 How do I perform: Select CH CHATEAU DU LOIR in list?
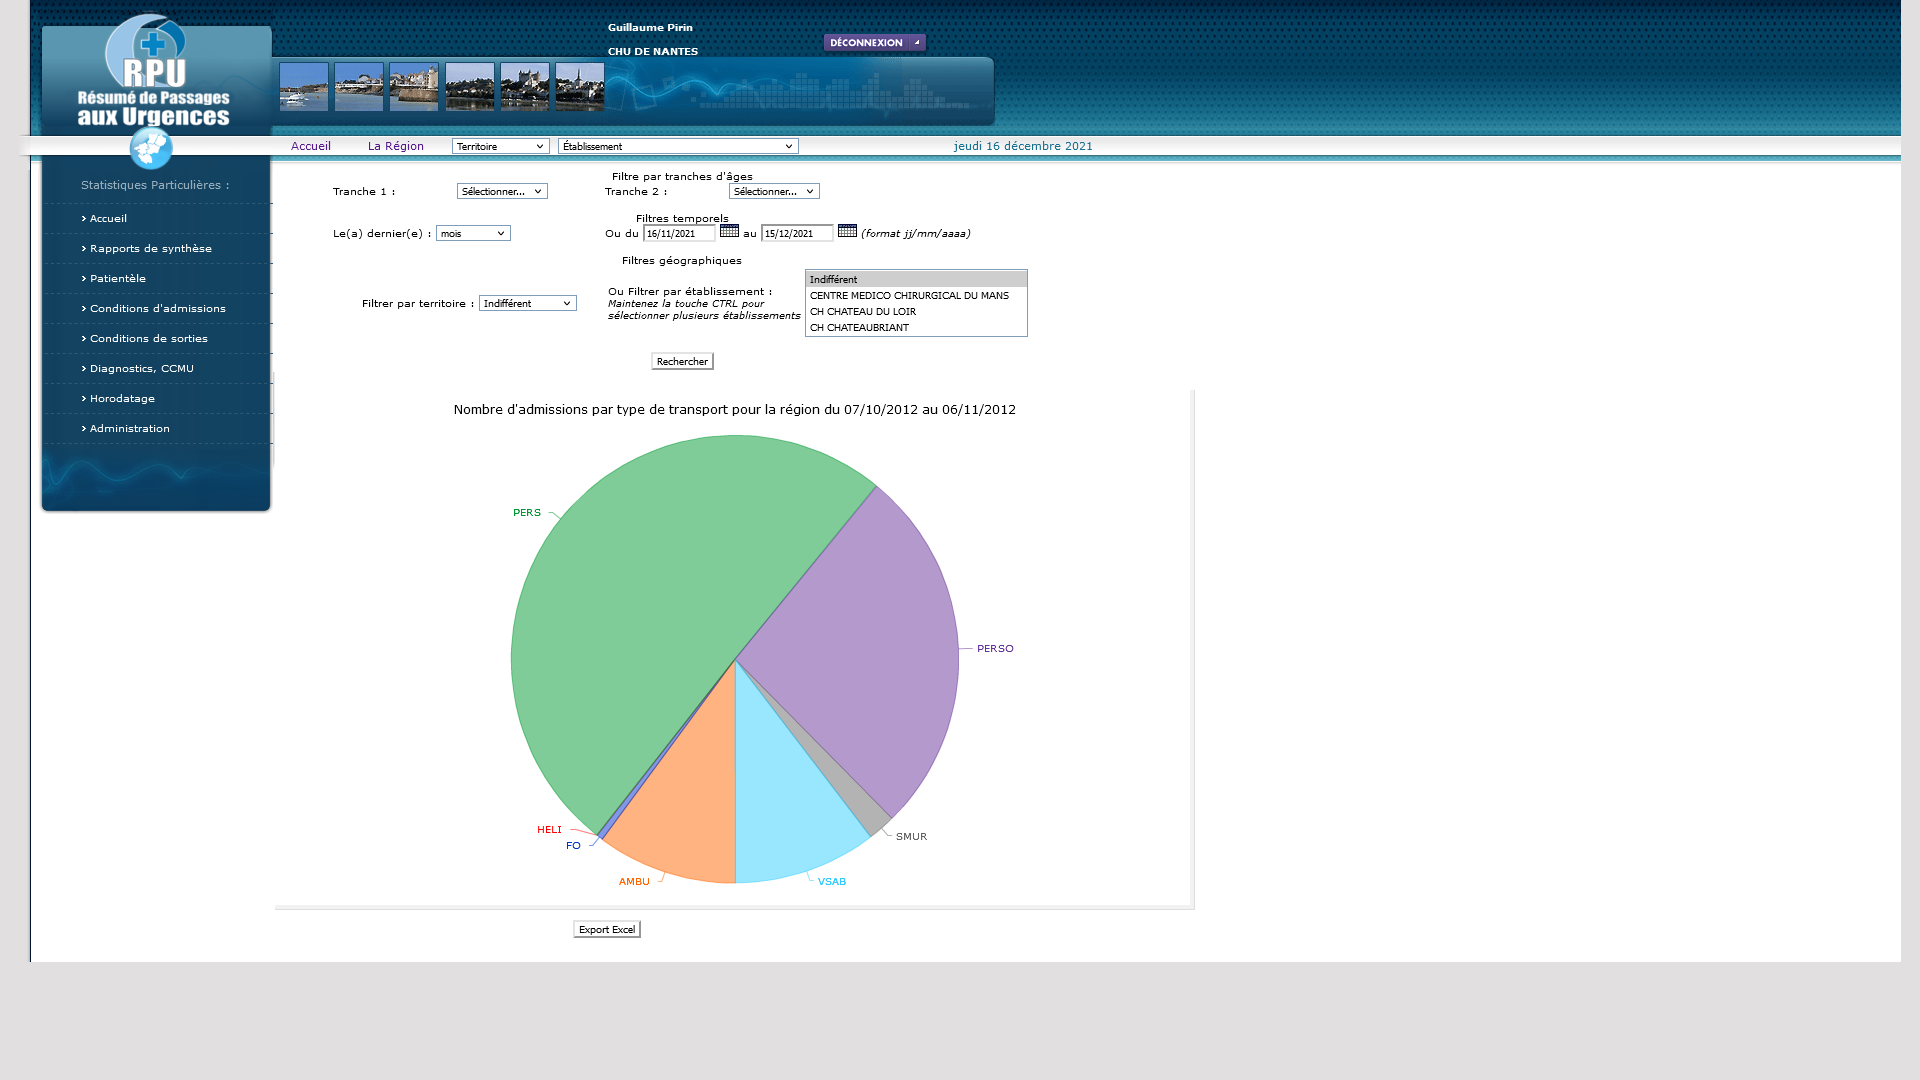862,312
